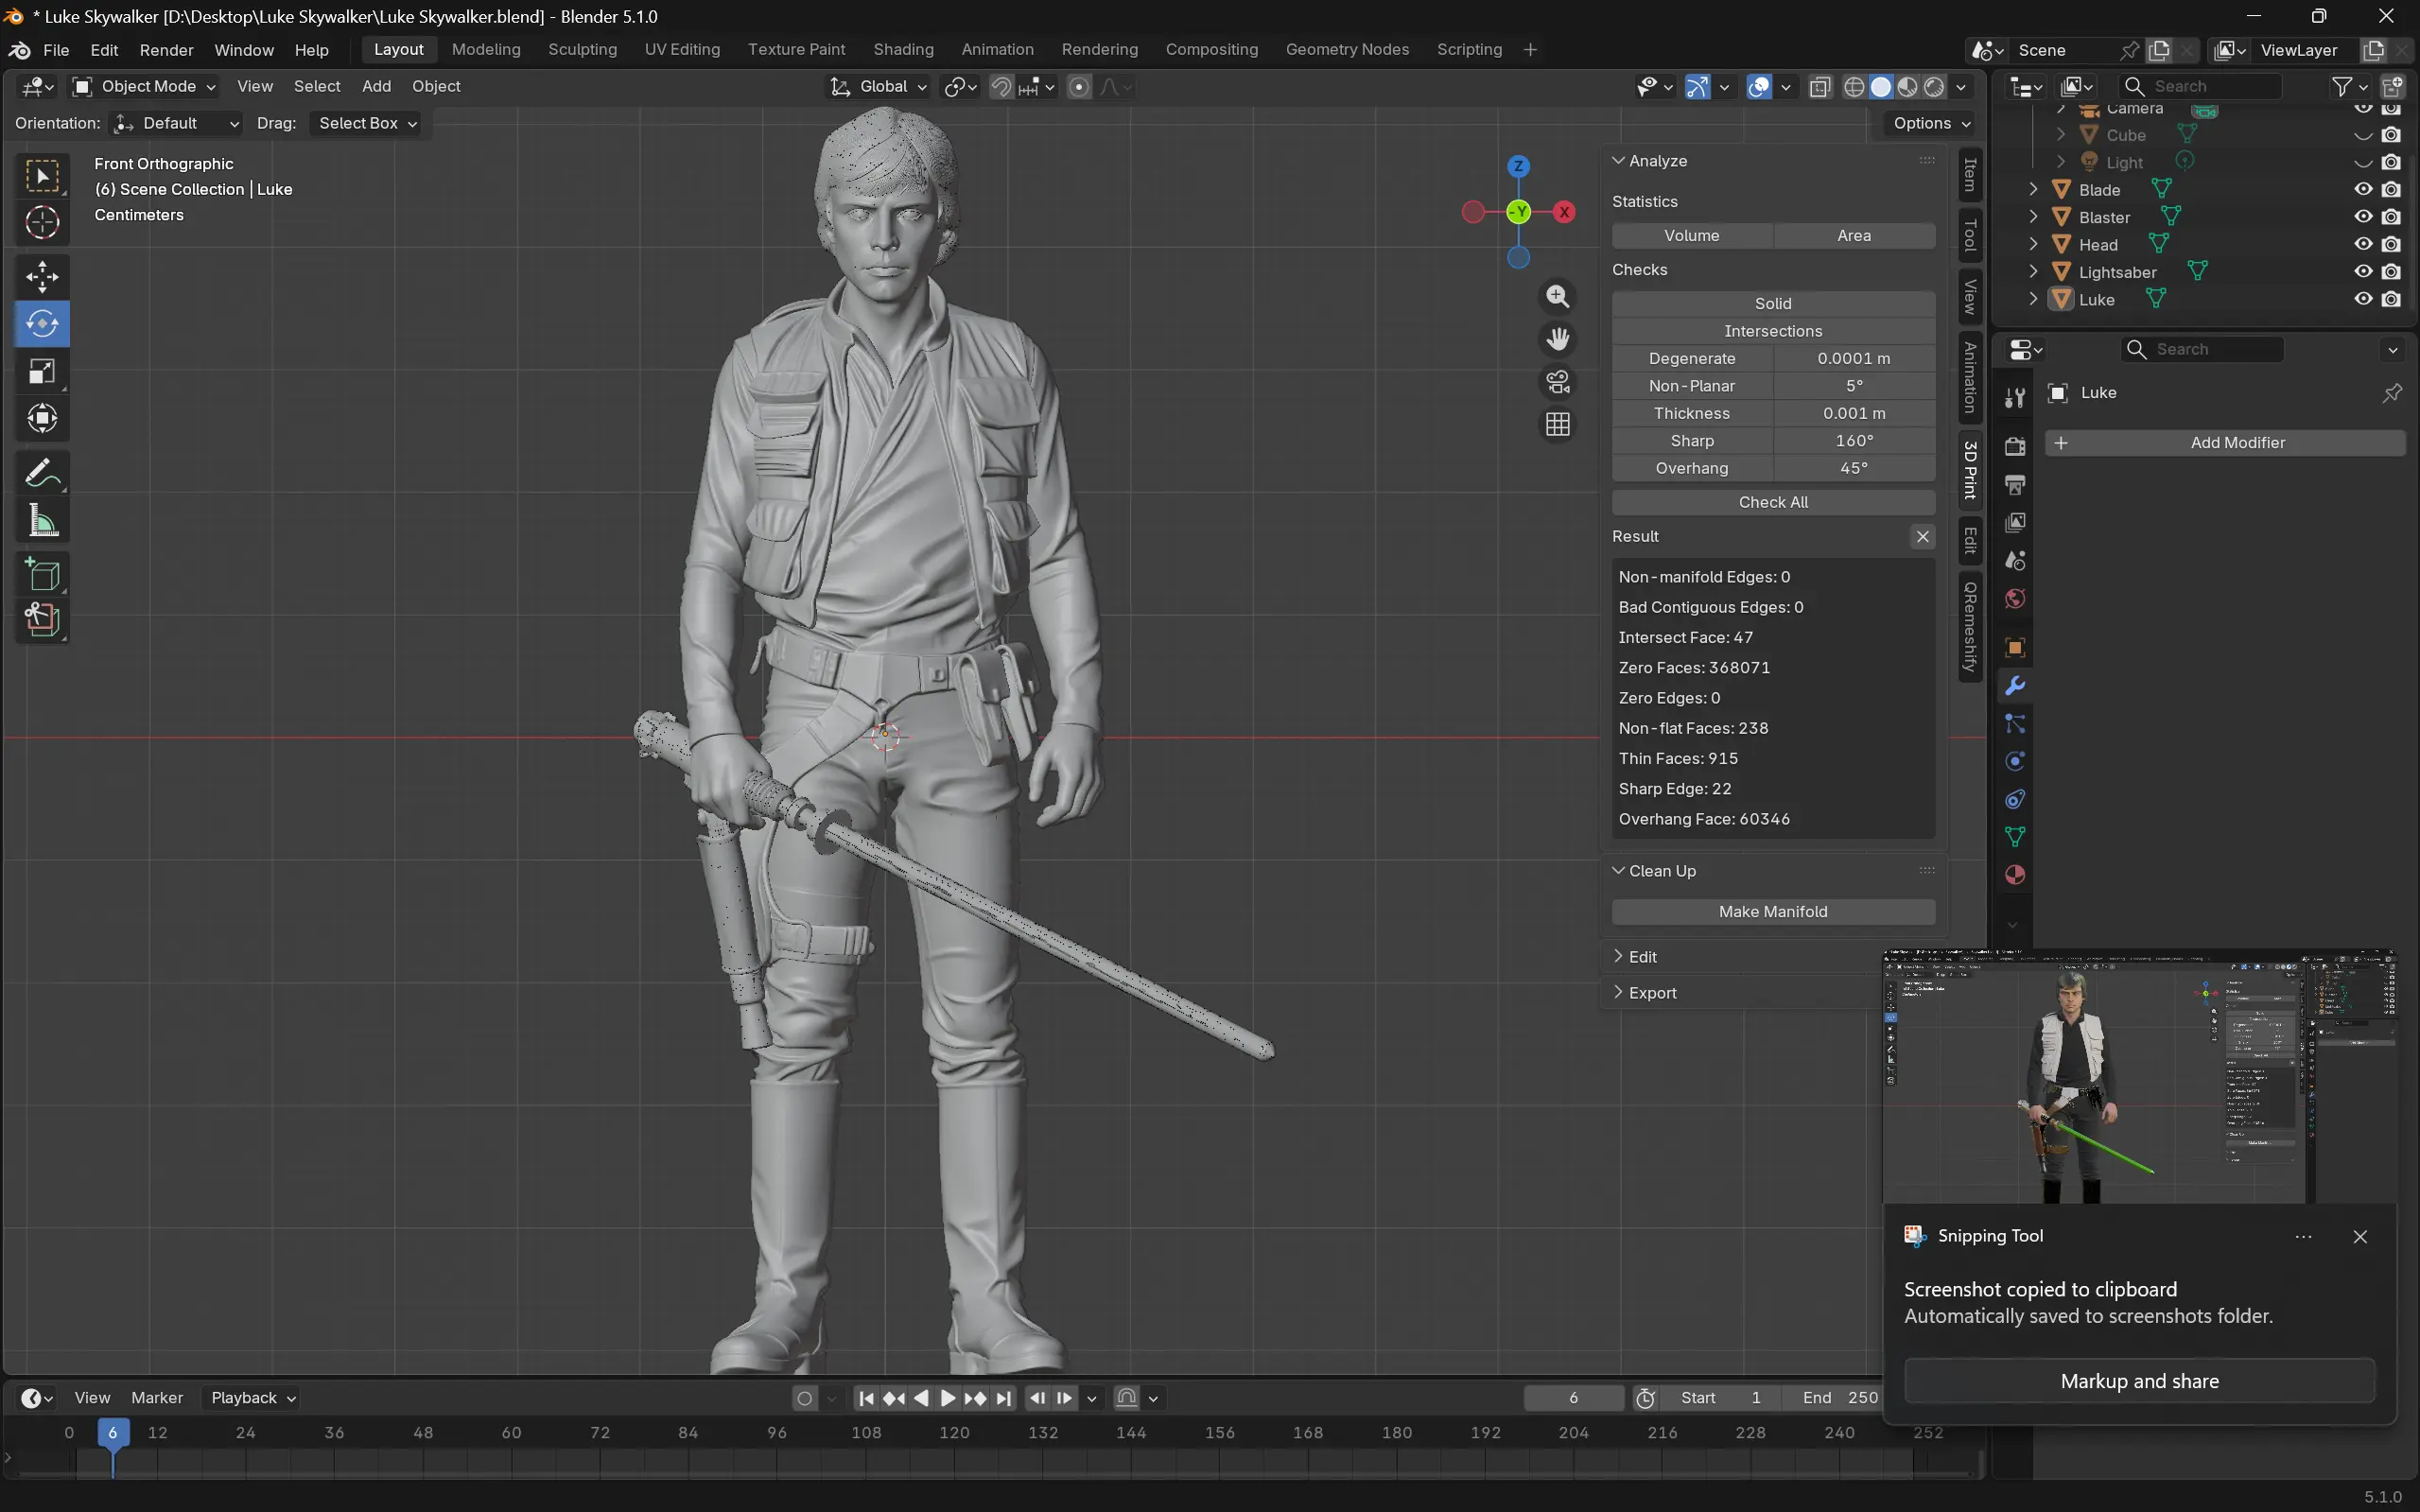The width and height of the screenshot is (2420, 1512).
Task: Open the Object Mode dropdown
Action: tap(144, 87)
